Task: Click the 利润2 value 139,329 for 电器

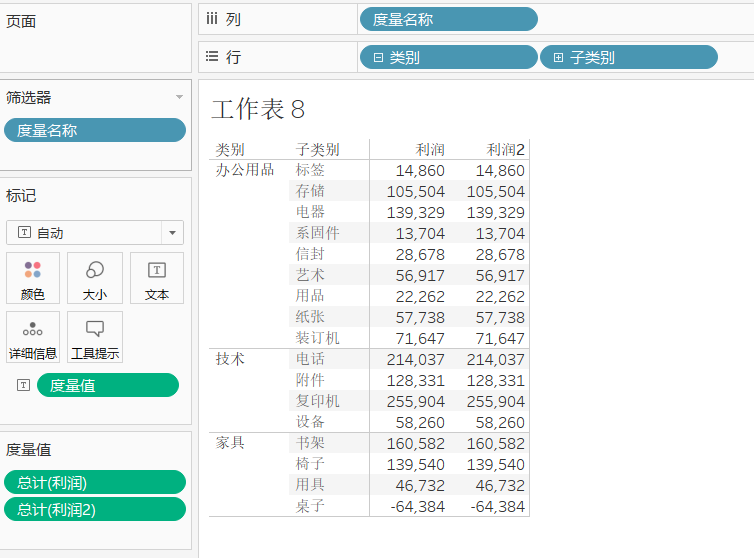Action: tap(496, 213)
